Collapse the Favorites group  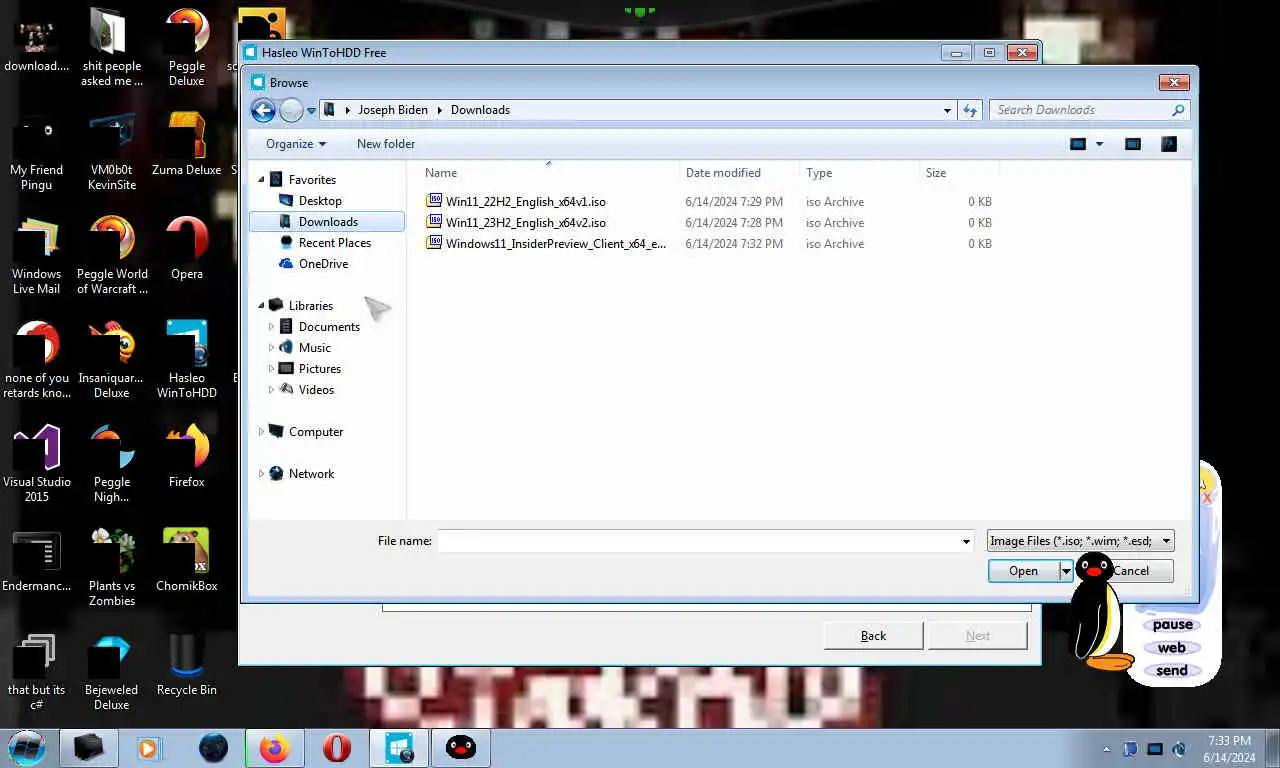click(262, 180)
